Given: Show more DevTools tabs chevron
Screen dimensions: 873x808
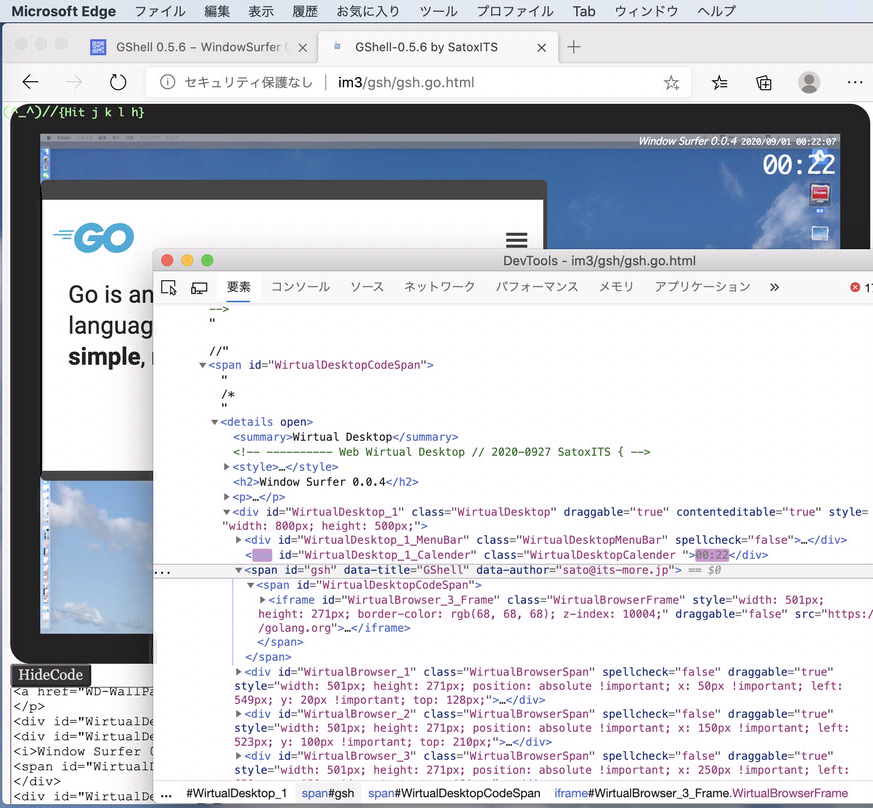Looking at the screenshot, I should coord(774,287).
